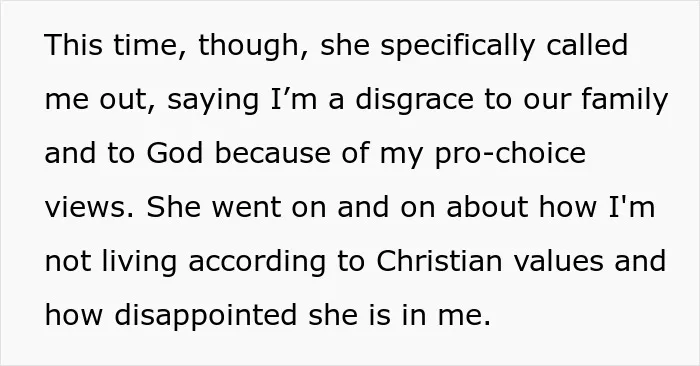Image resolution: width=700 pixels, height=366 pixels.
Task: Click the word "because"
Action: pyautogui.click(x=273, y=153)
